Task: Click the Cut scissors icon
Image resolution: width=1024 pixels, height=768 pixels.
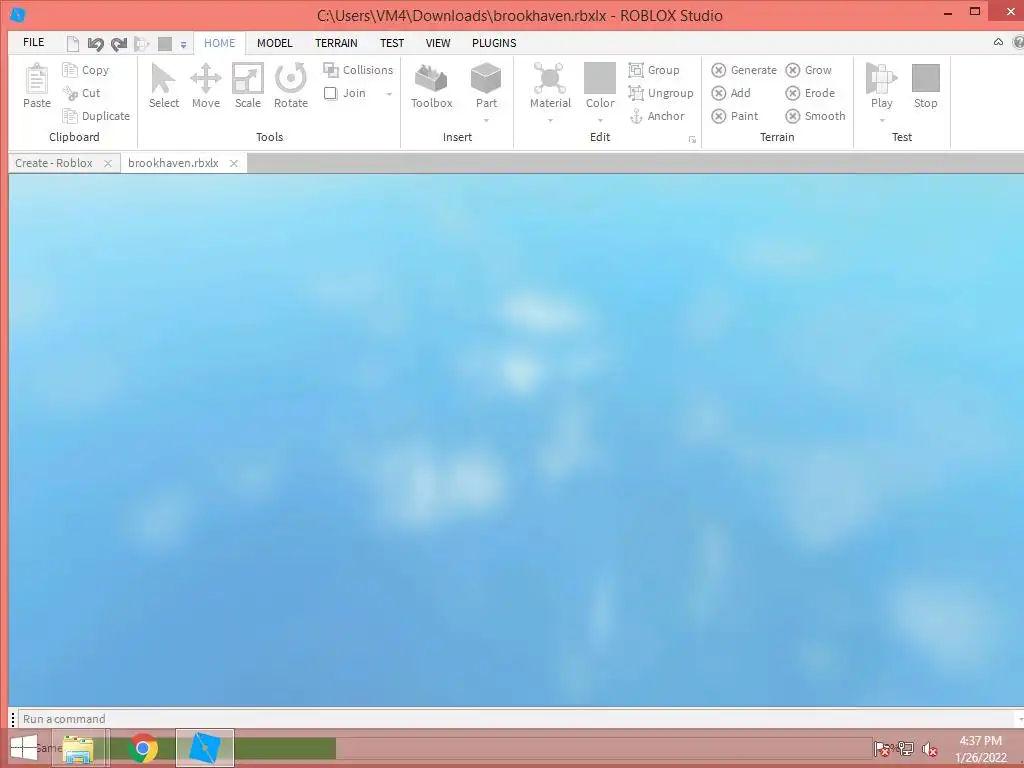Action: [x=70, y=93]
